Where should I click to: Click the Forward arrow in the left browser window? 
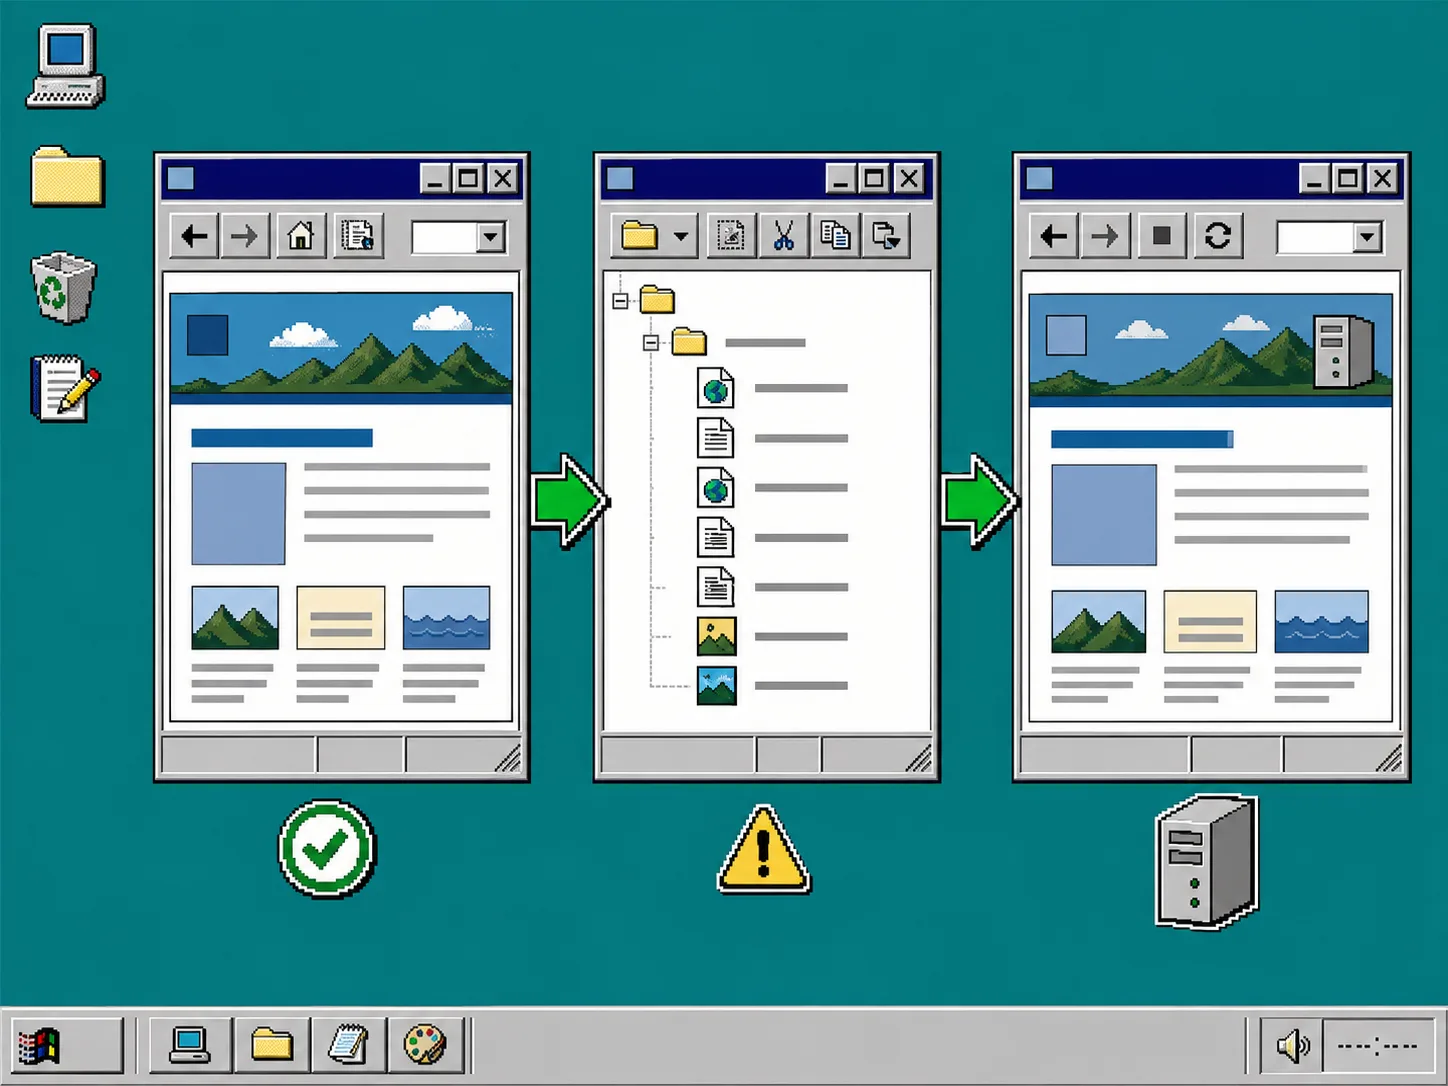click(x=244, y=237)
